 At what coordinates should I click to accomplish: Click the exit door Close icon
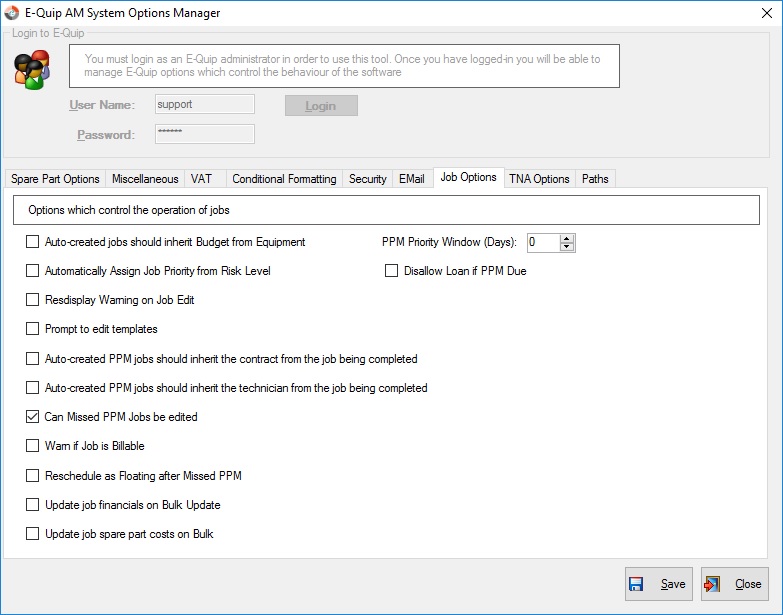712,584
